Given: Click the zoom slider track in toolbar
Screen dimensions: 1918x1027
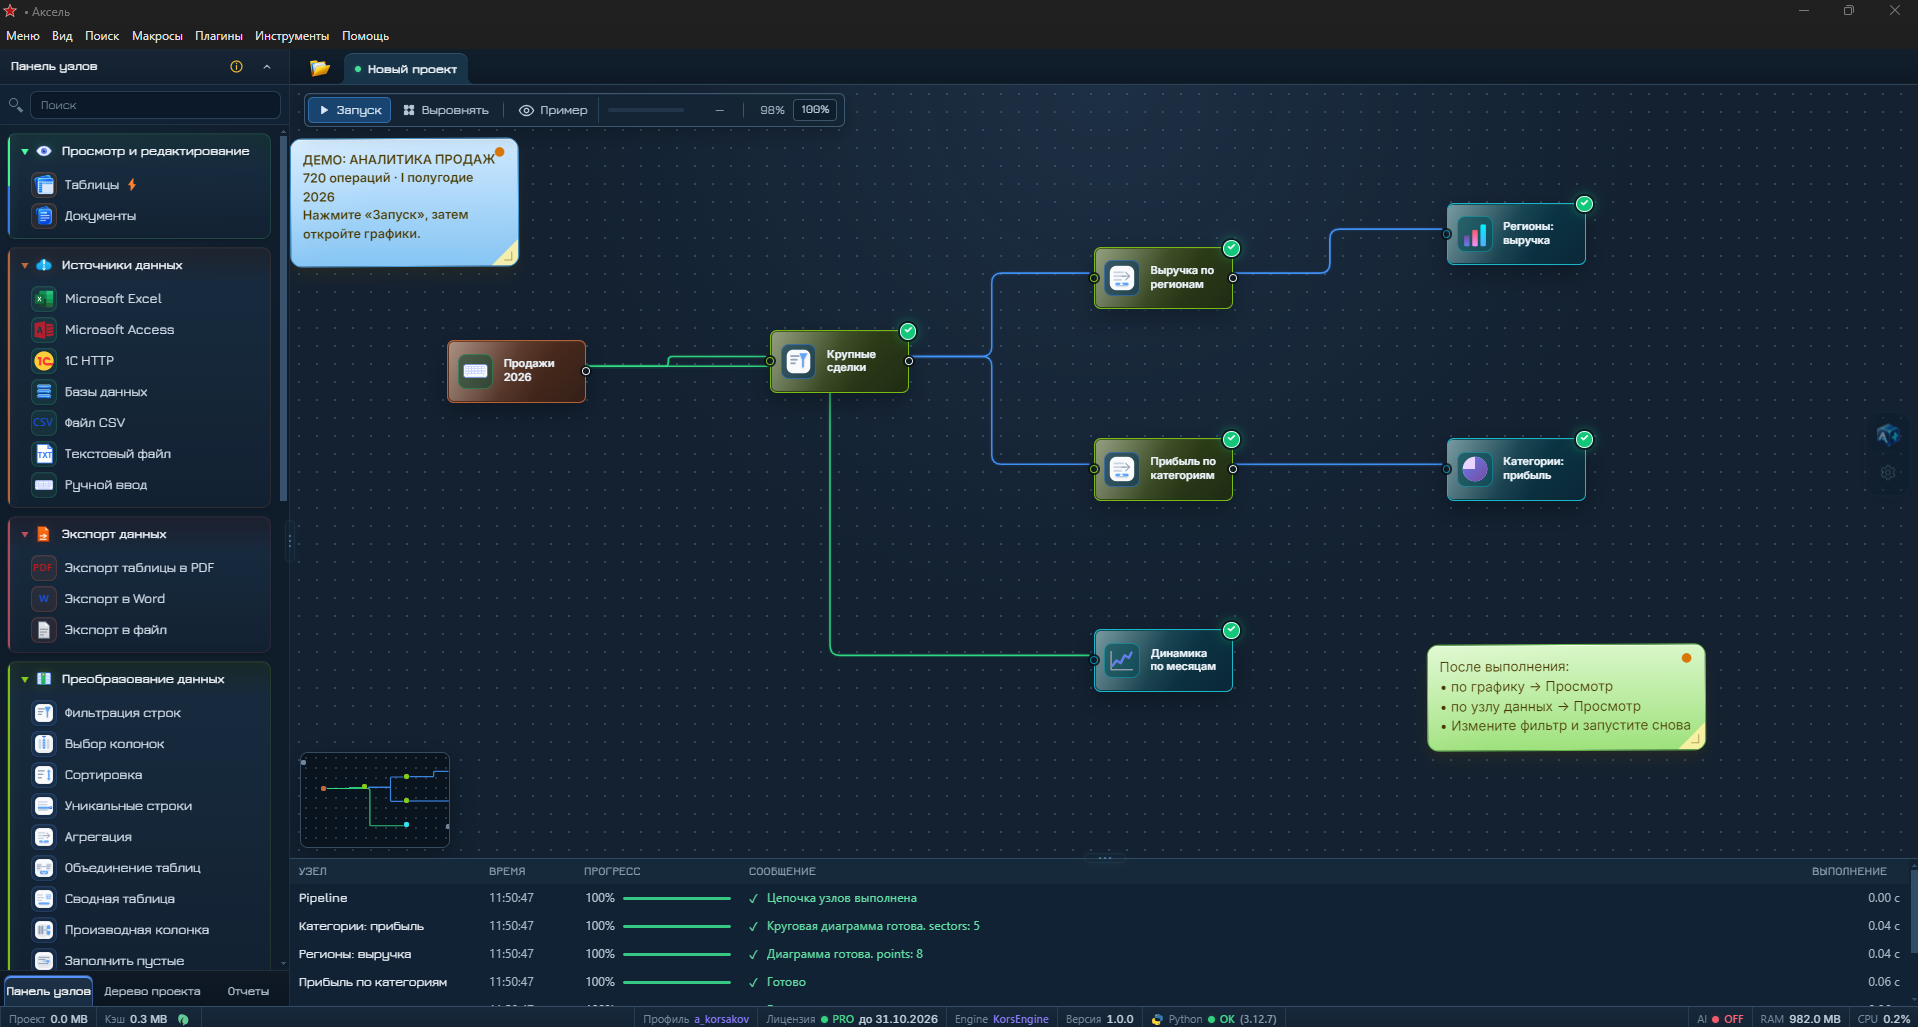Looking at the screenshot, I should click(646, 110).
